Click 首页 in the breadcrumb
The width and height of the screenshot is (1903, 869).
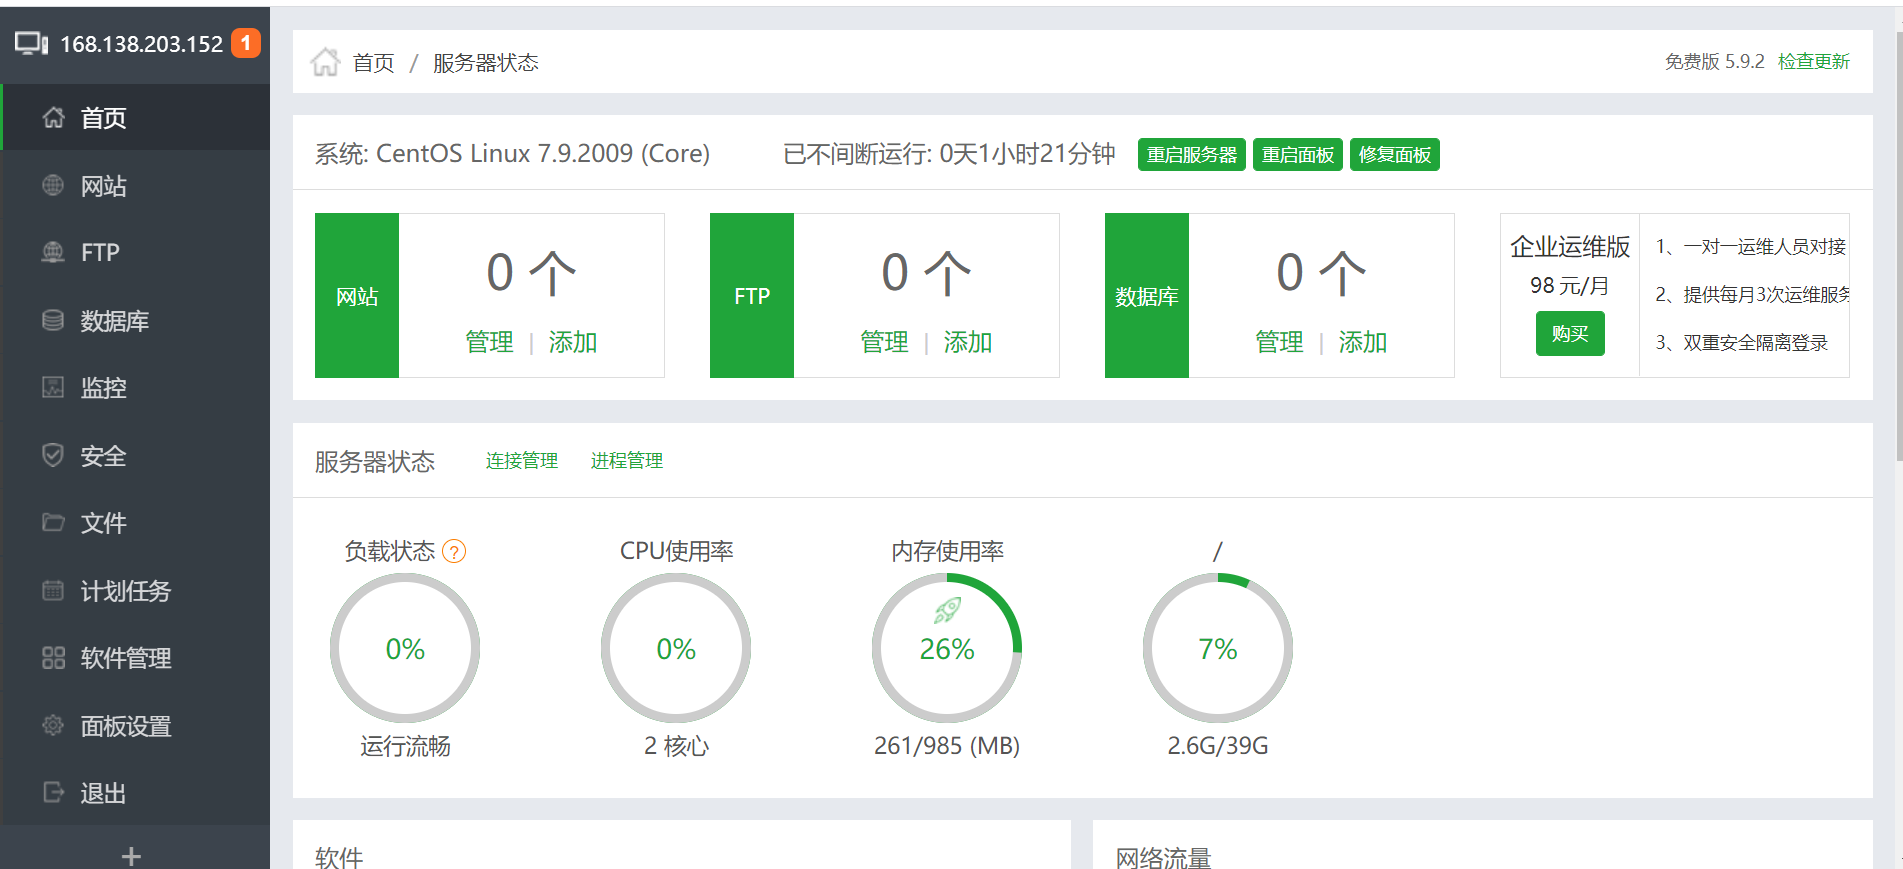[374, 63]
